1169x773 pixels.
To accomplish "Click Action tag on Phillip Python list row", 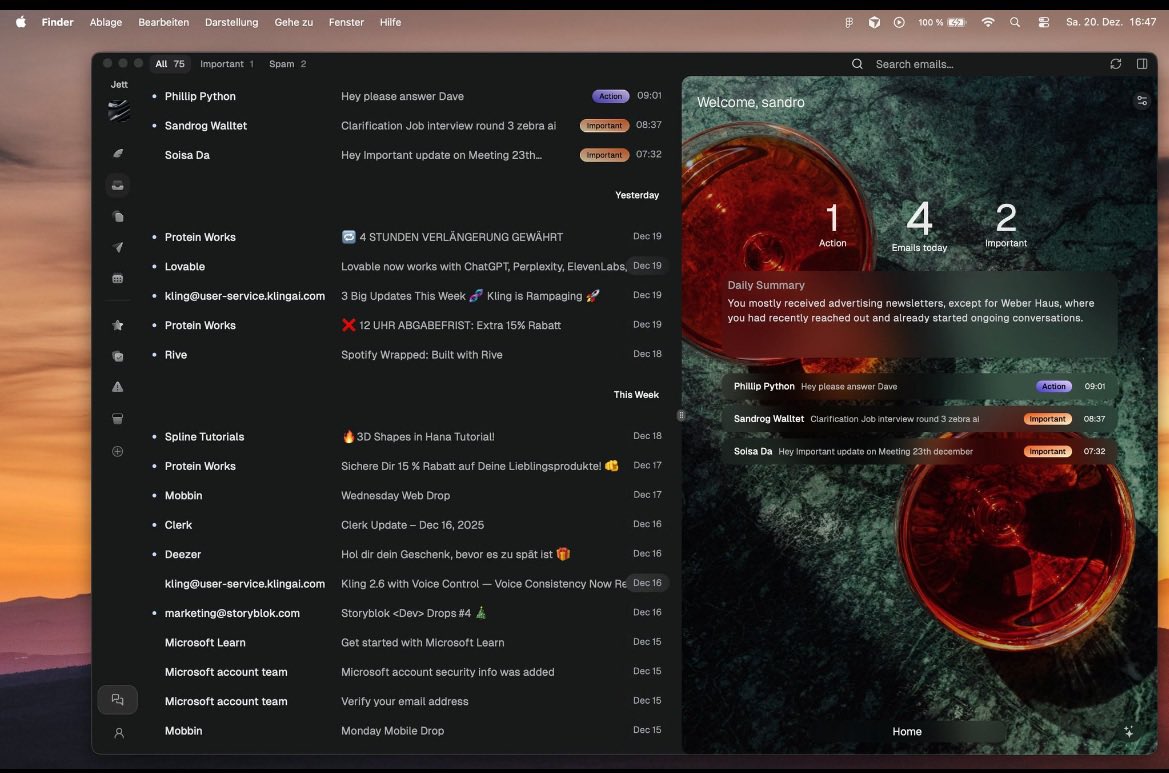I will (611, 96).
